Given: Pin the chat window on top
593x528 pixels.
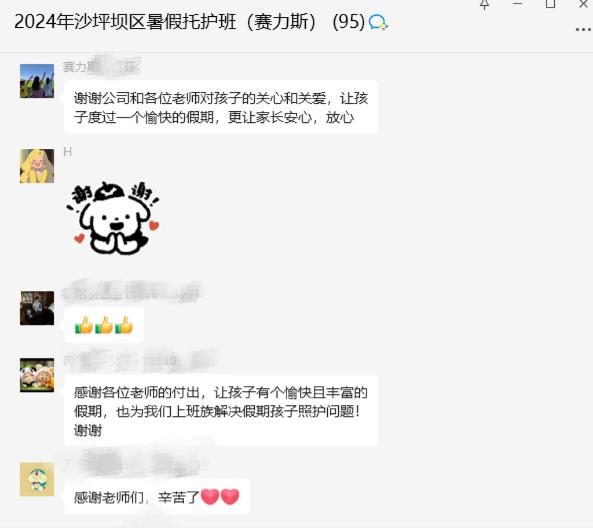Looking at the screenshot, I should [x=484, y=5].
